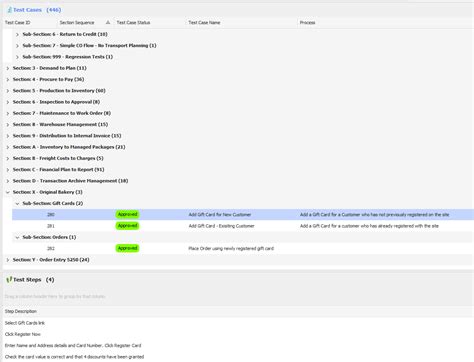Select step 'Click Register Now'
This screenshot has height=362, width=474.
click(x=23, y=334)
